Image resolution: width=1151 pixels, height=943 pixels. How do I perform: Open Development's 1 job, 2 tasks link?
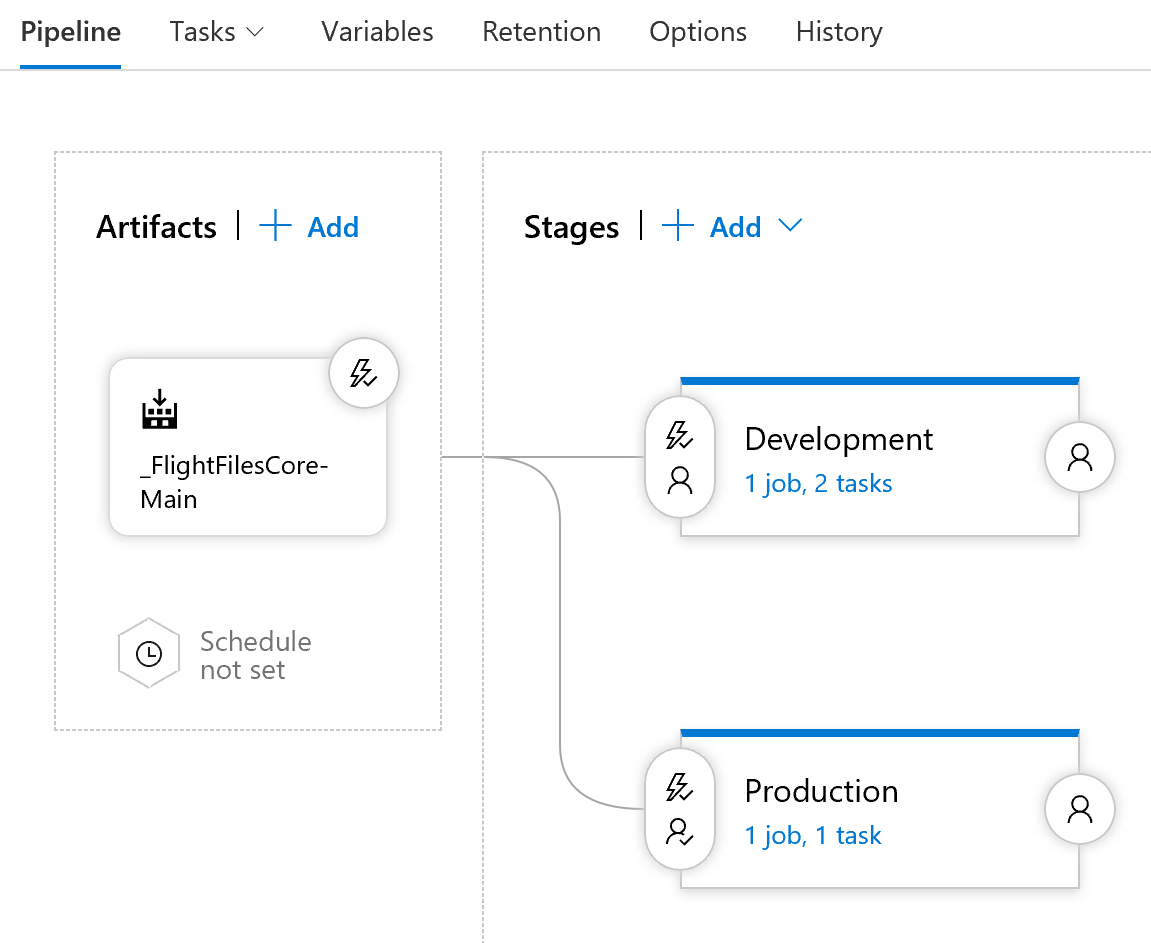pos(818,484)
